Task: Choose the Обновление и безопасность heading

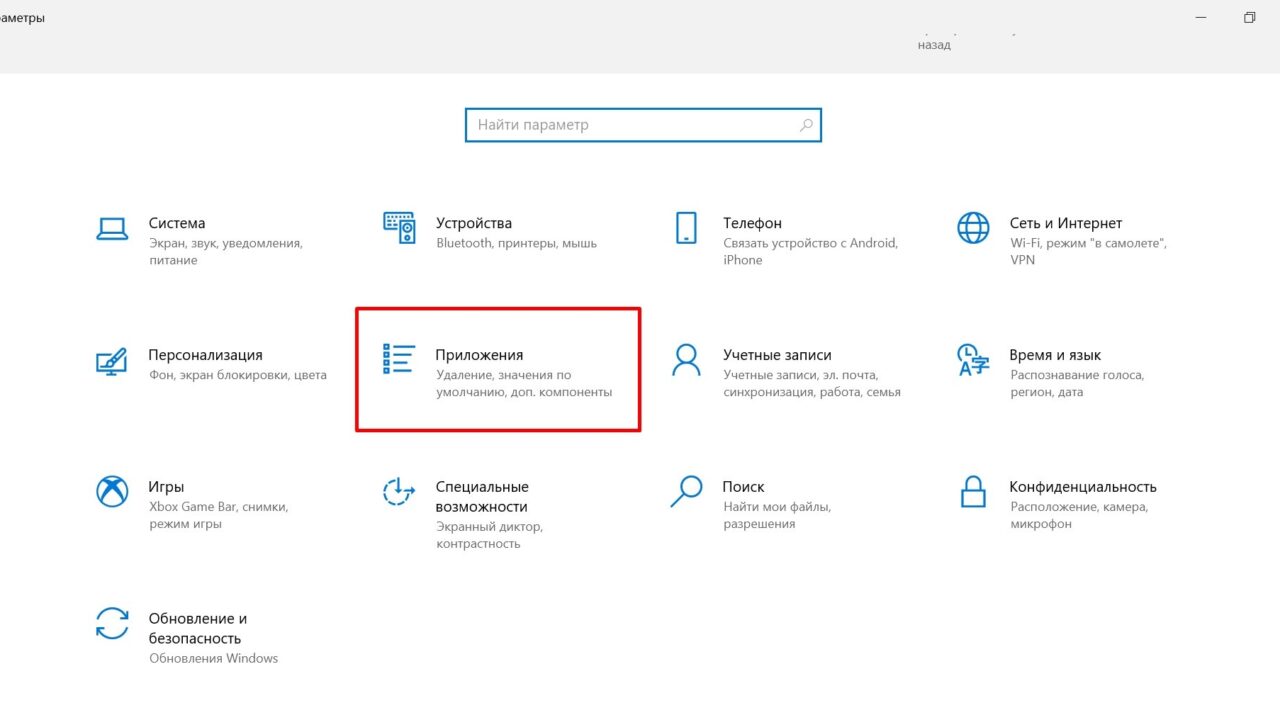Action: tap(197, 628)
